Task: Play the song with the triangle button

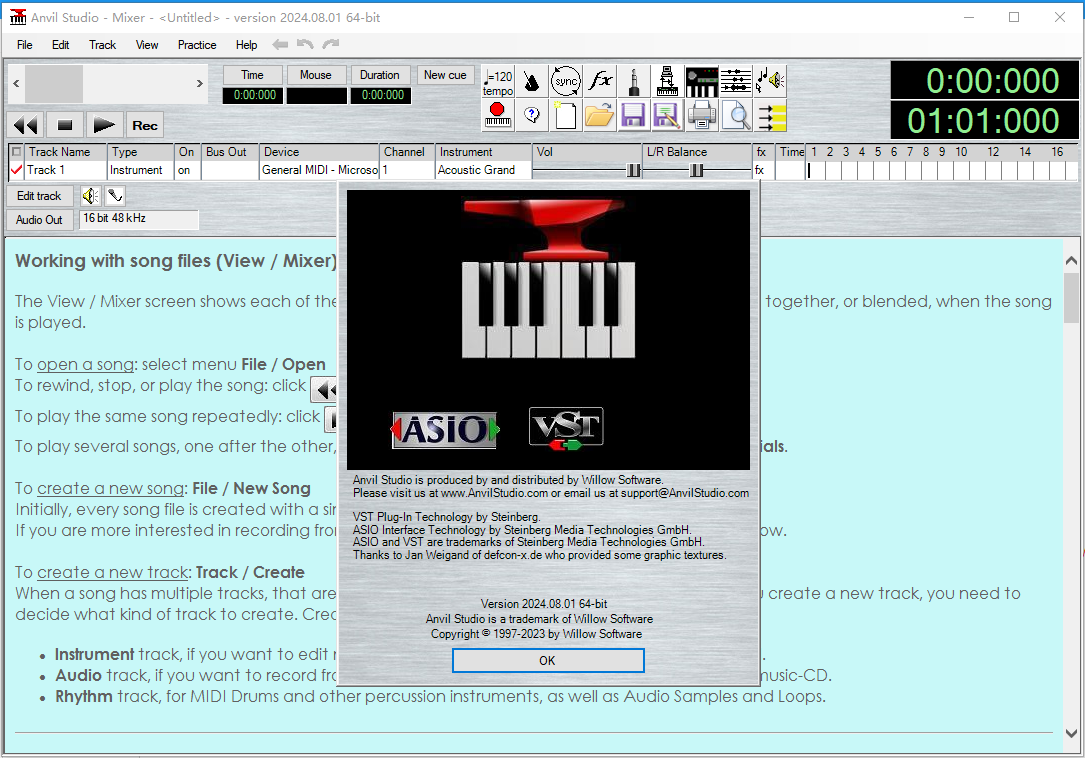Action: pos(104,125)
